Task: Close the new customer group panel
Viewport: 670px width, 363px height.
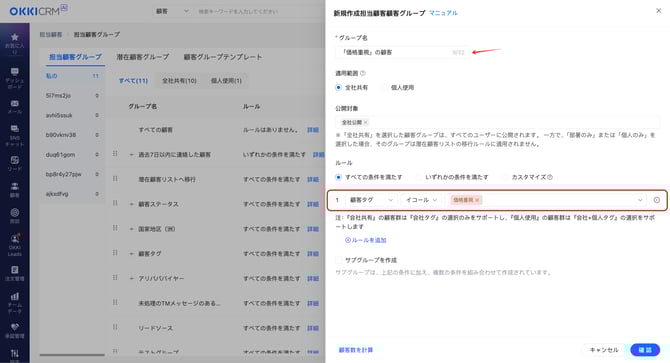Action: coord(658,11)
